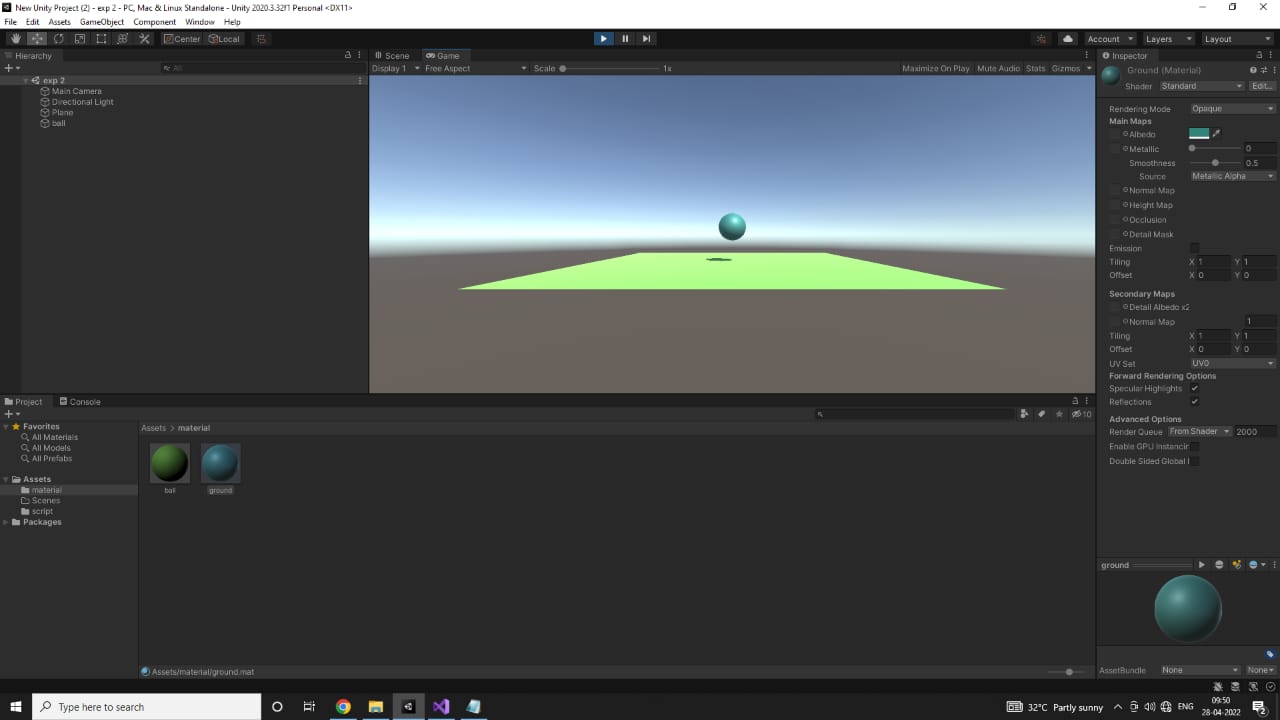This screenshot has width=1280, height=720.
Task: Click the shader Edit button
Action: coord(1262,86)
